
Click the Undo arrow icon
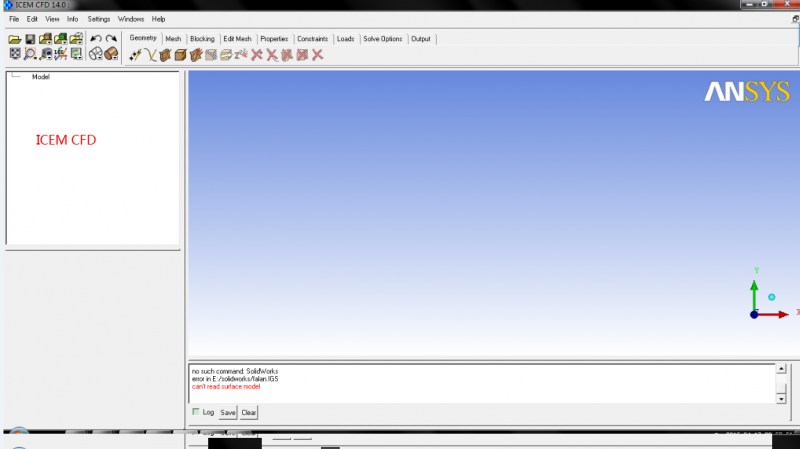pos(95,39)
